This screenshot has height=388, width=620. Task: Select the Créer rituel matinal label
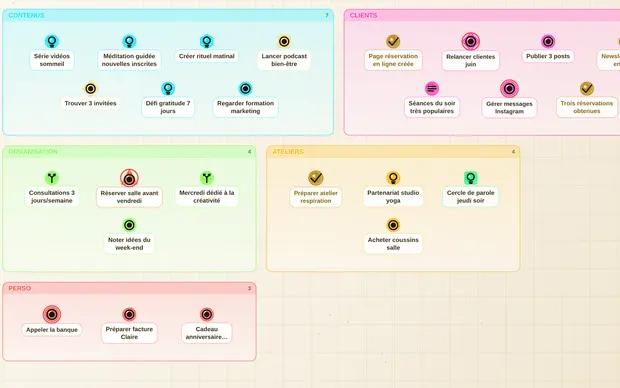click(x=207, y=56)
